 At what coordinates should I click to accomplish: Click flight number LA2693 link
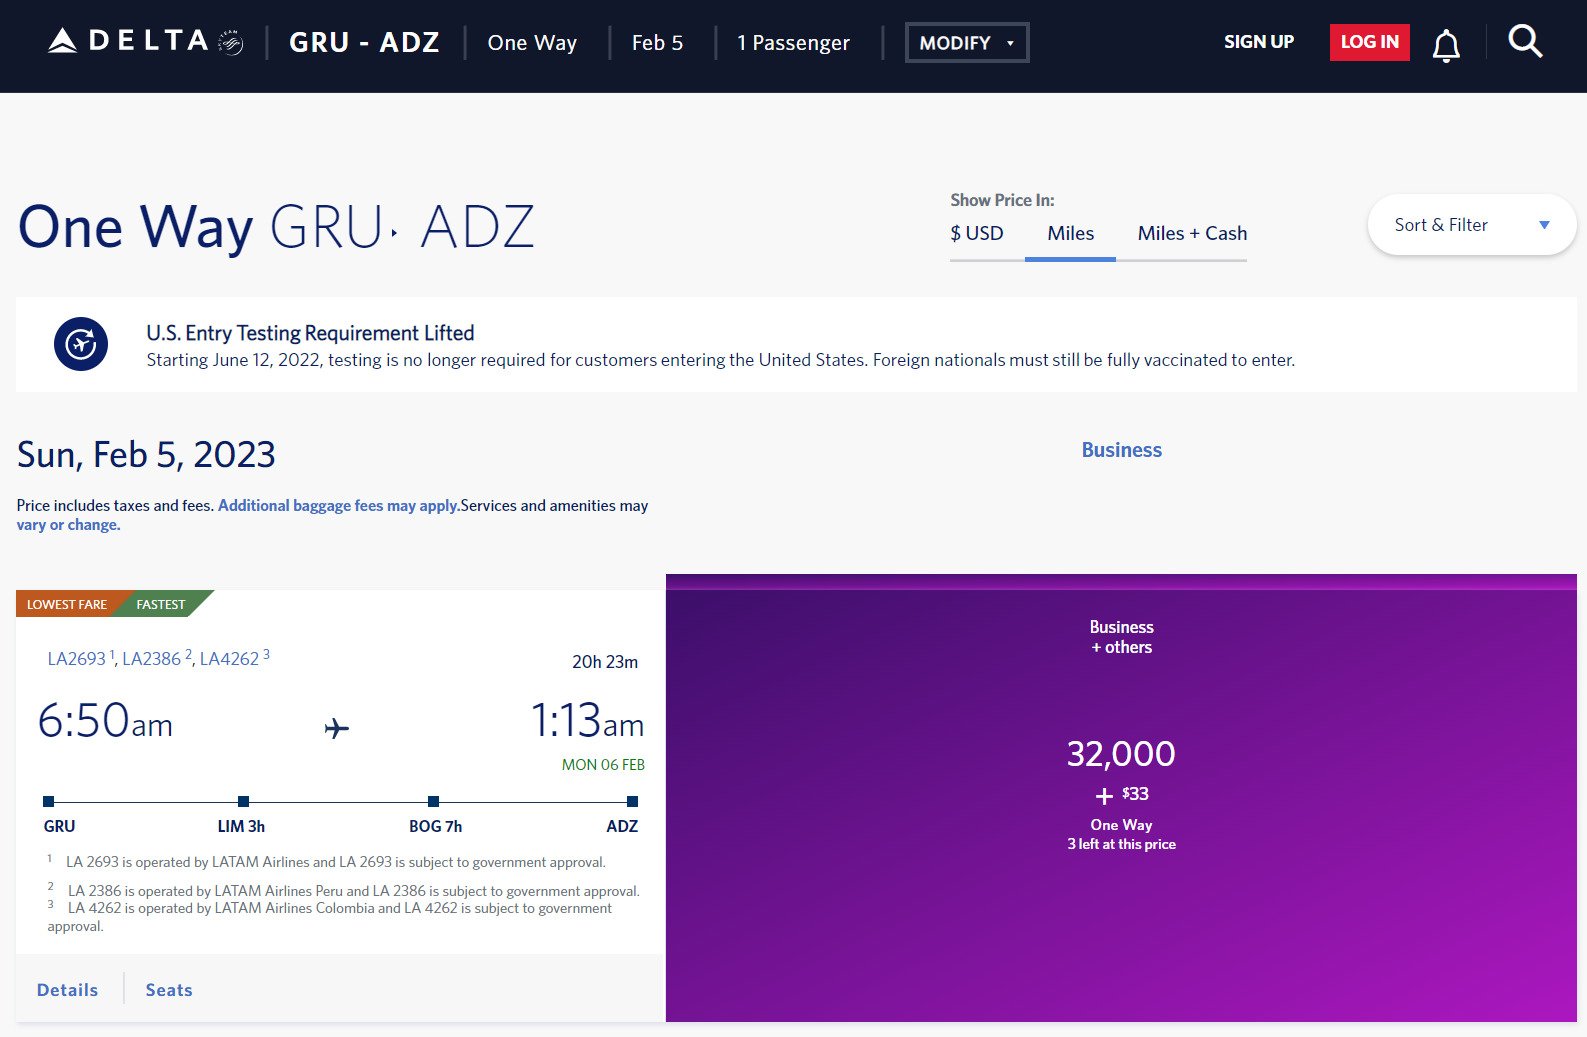(76, 659)
